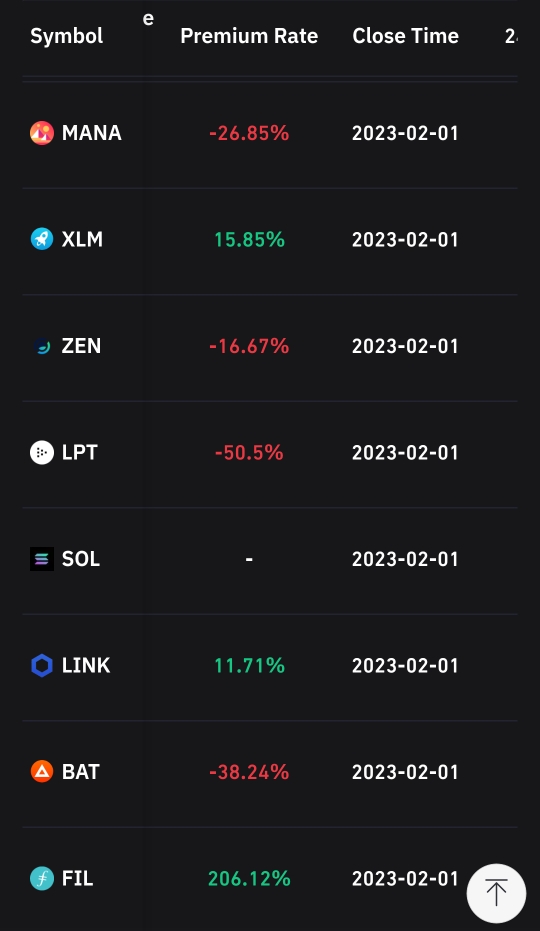Screen dimensions: 540x931
Task: Select the Symbol column header
Action: point(67,36)
